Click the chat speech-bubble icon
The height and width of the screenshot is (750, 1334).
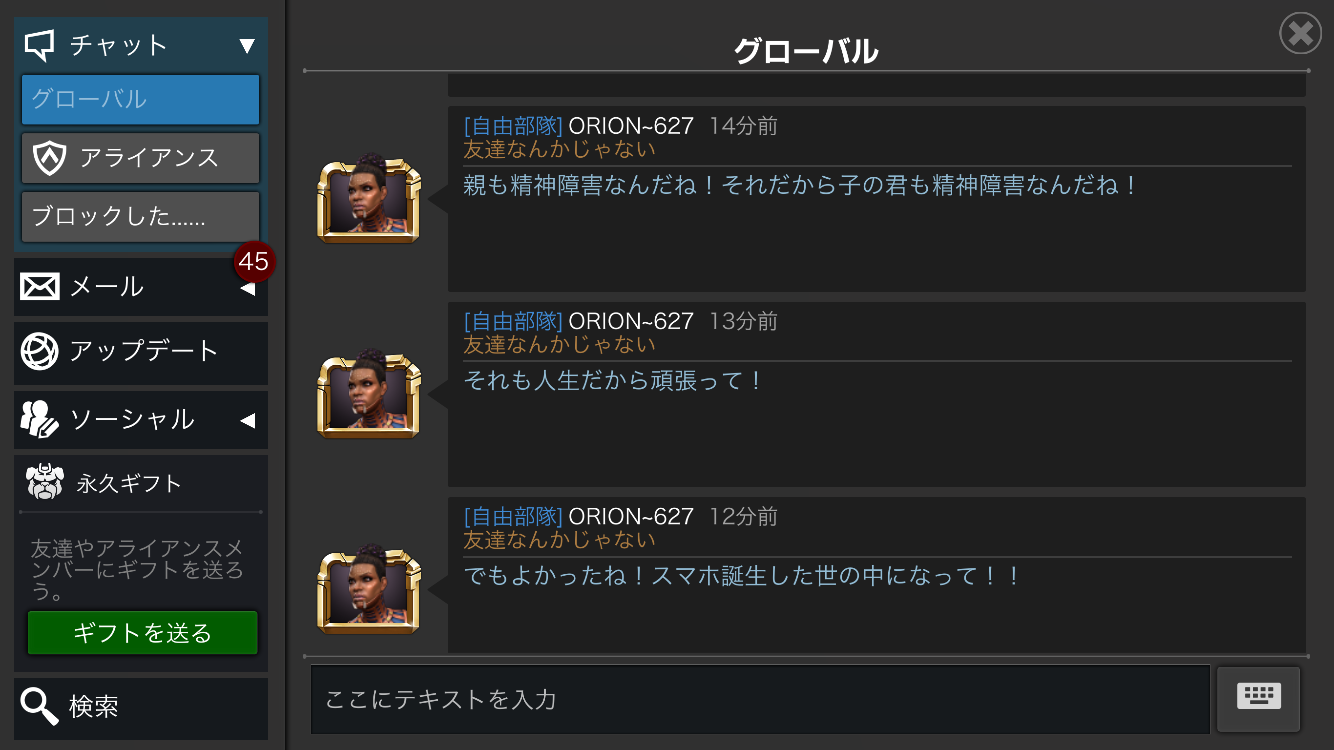coord(39,45)
